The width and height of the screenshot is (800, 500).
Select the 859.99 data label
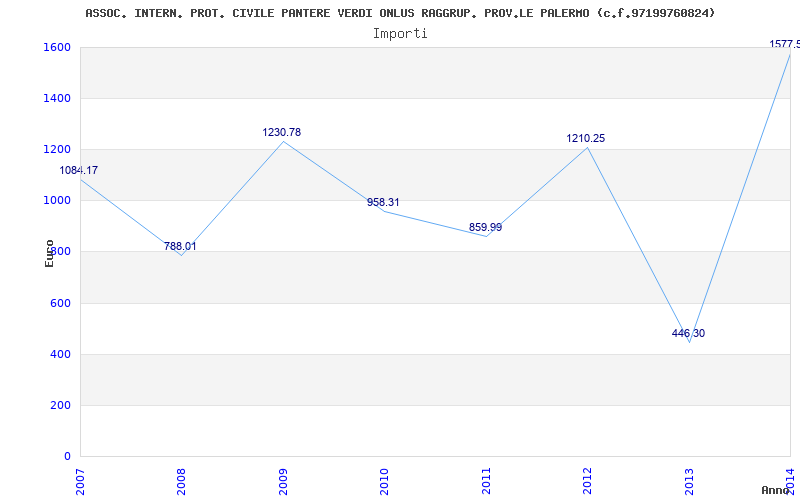(485, 227)
